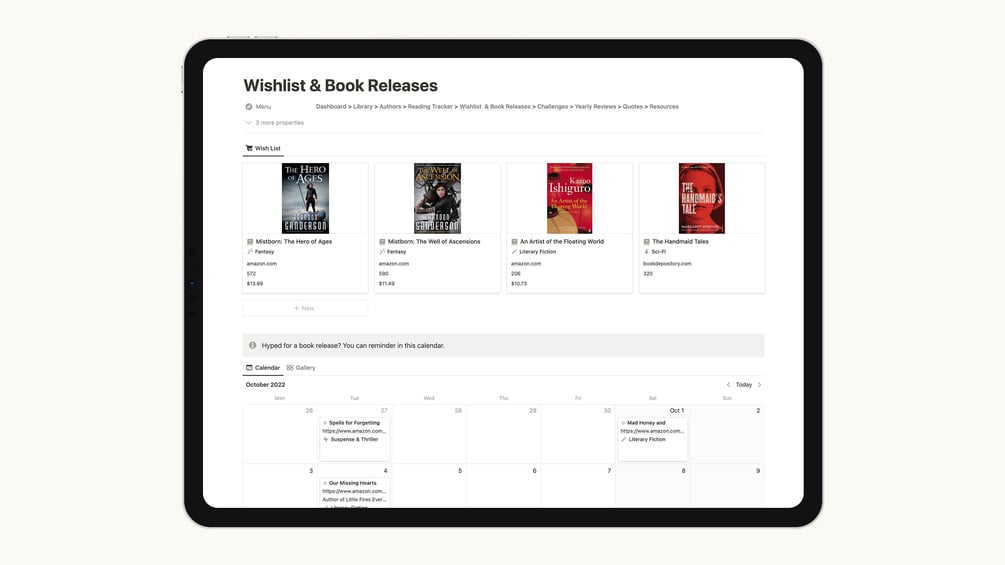Expand the 3 more properties chevron
The height and width of the screenshot is (565, 1005).
[x=248, y=122]
